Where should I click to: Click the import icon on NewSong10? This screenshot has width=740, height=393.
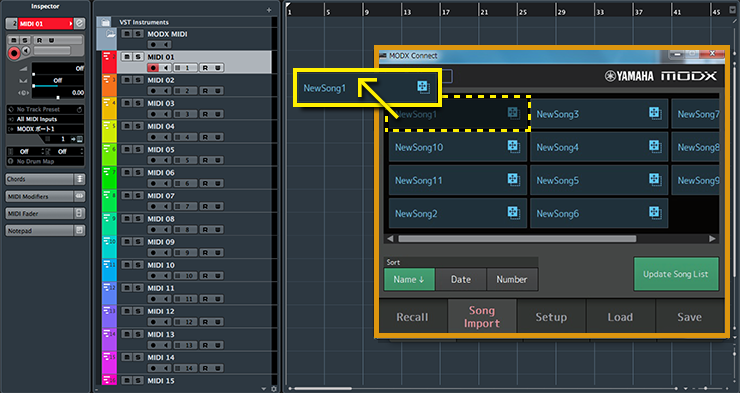click(x=513, y=147)
